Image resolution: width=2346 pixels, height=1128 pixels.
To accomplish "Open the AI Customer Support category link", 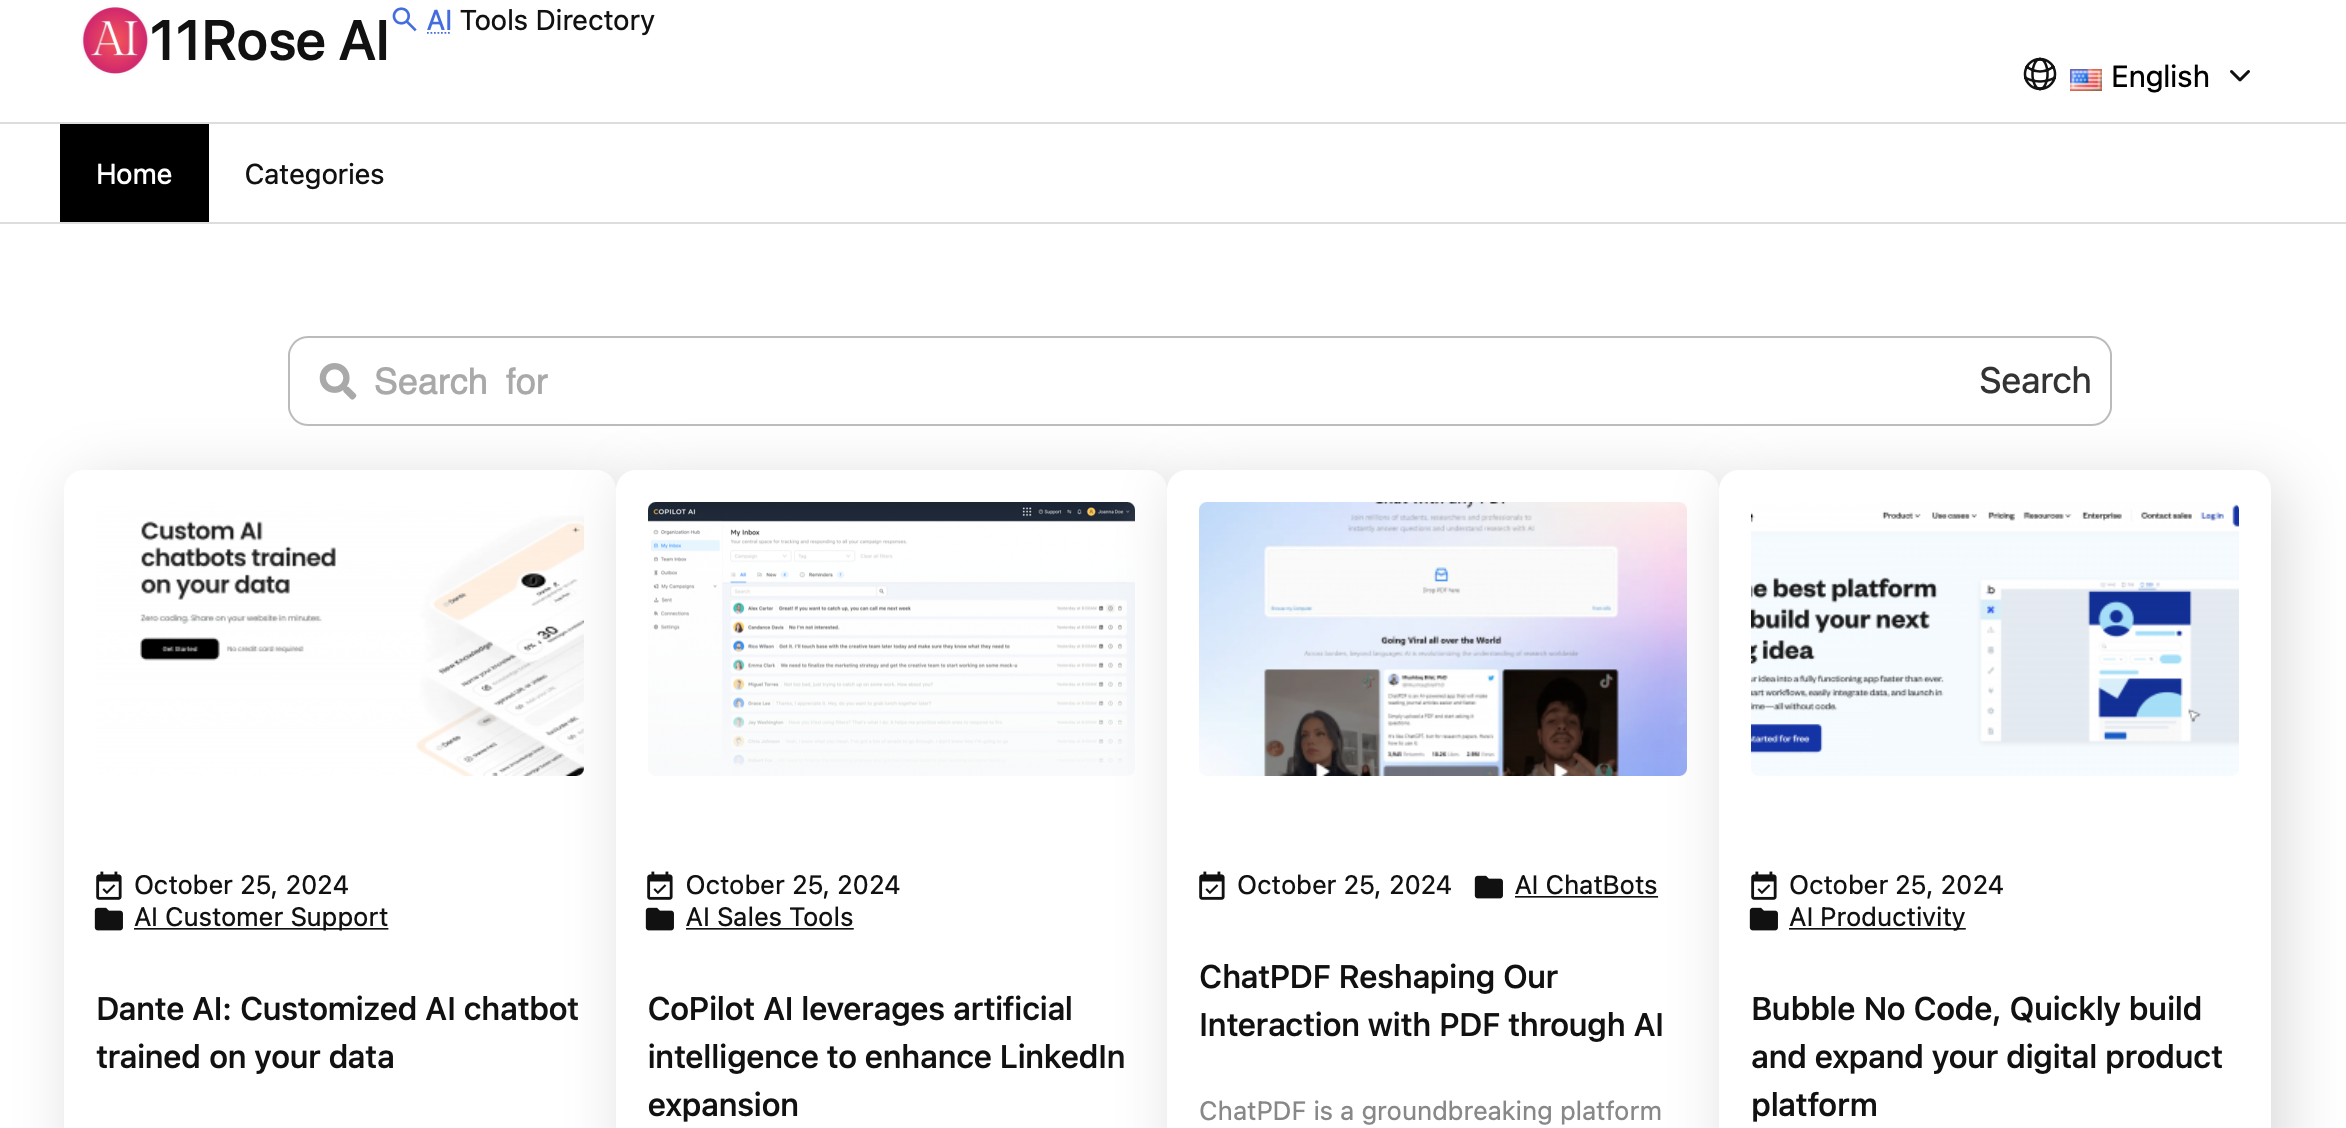I will [261, 917].
